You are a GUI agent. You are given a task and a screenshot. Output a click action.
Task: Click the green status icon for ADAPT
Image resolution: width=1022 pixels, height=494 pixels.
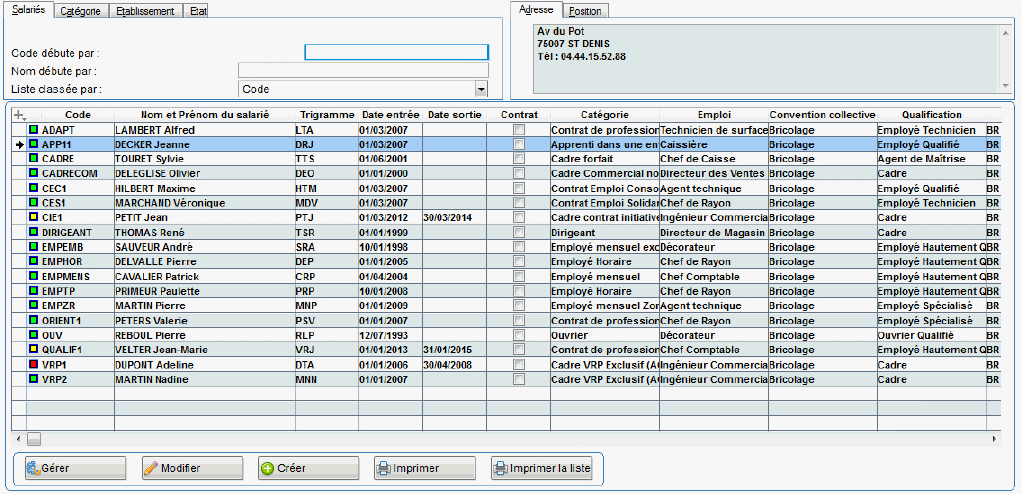point(33,130)
